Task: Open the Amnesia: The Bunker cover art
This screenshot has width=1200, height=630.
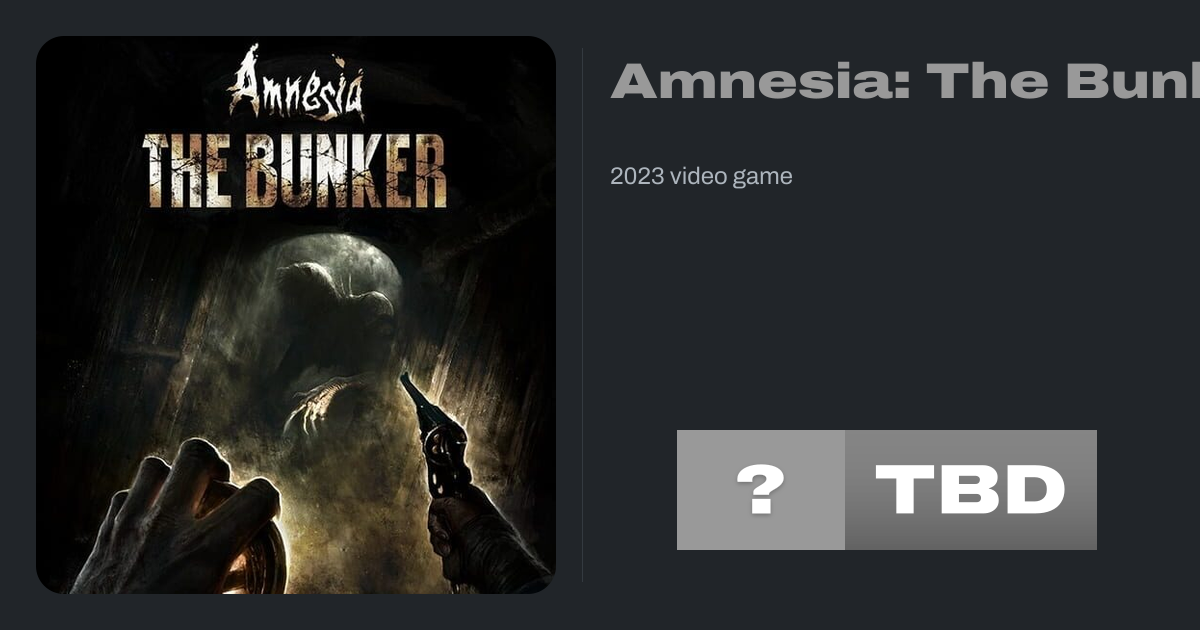Action: [296, 315]
